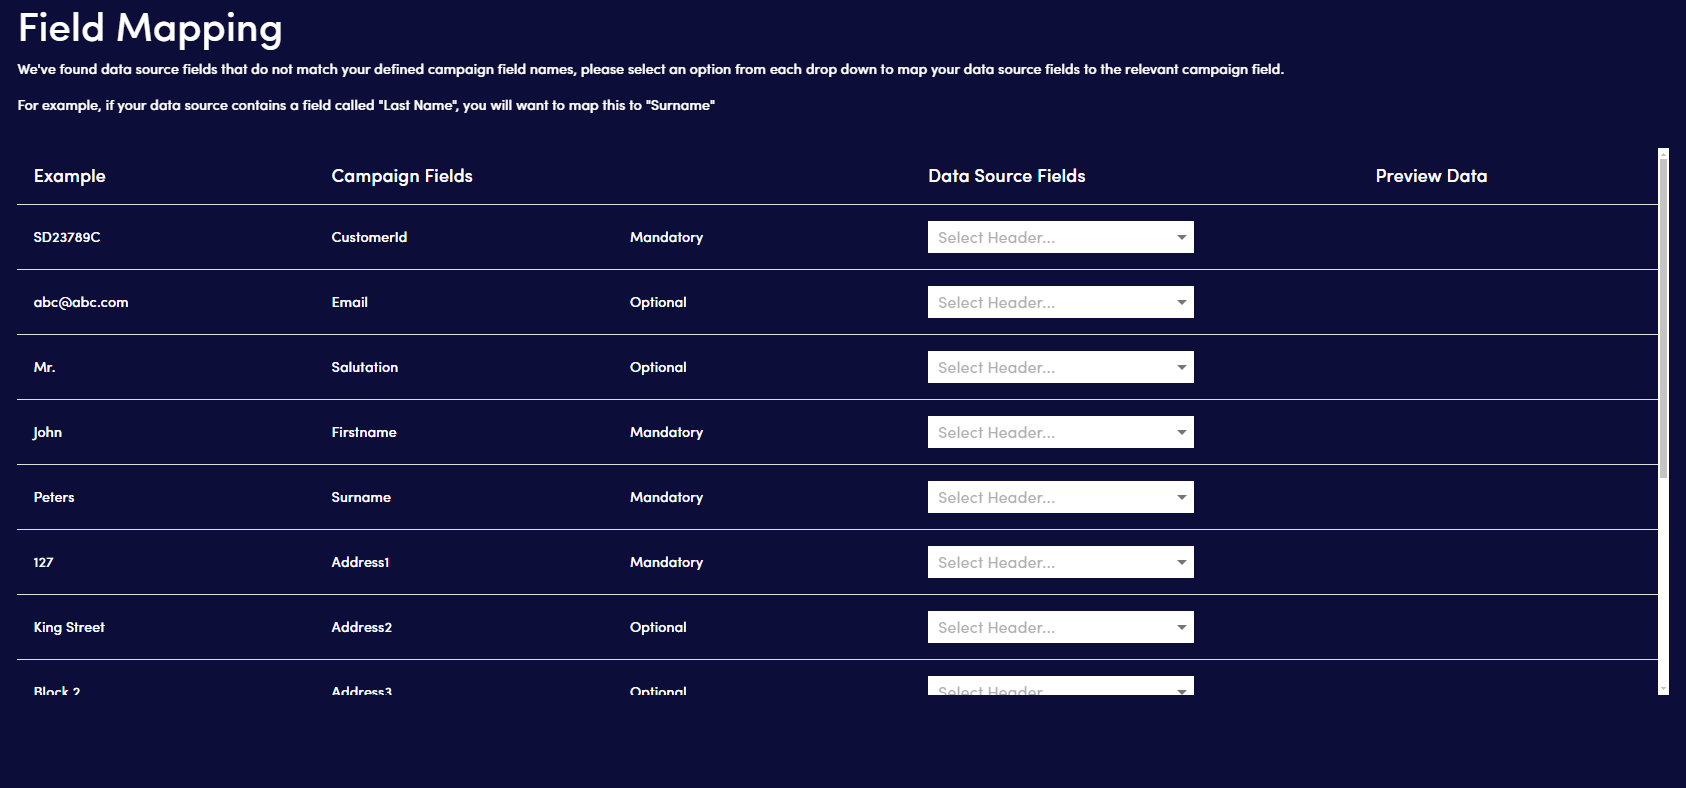This screenshot has height=788, width=1686.
Task: Expand the Salutation Select Header dropdown
Action: tap(1060, 367)
